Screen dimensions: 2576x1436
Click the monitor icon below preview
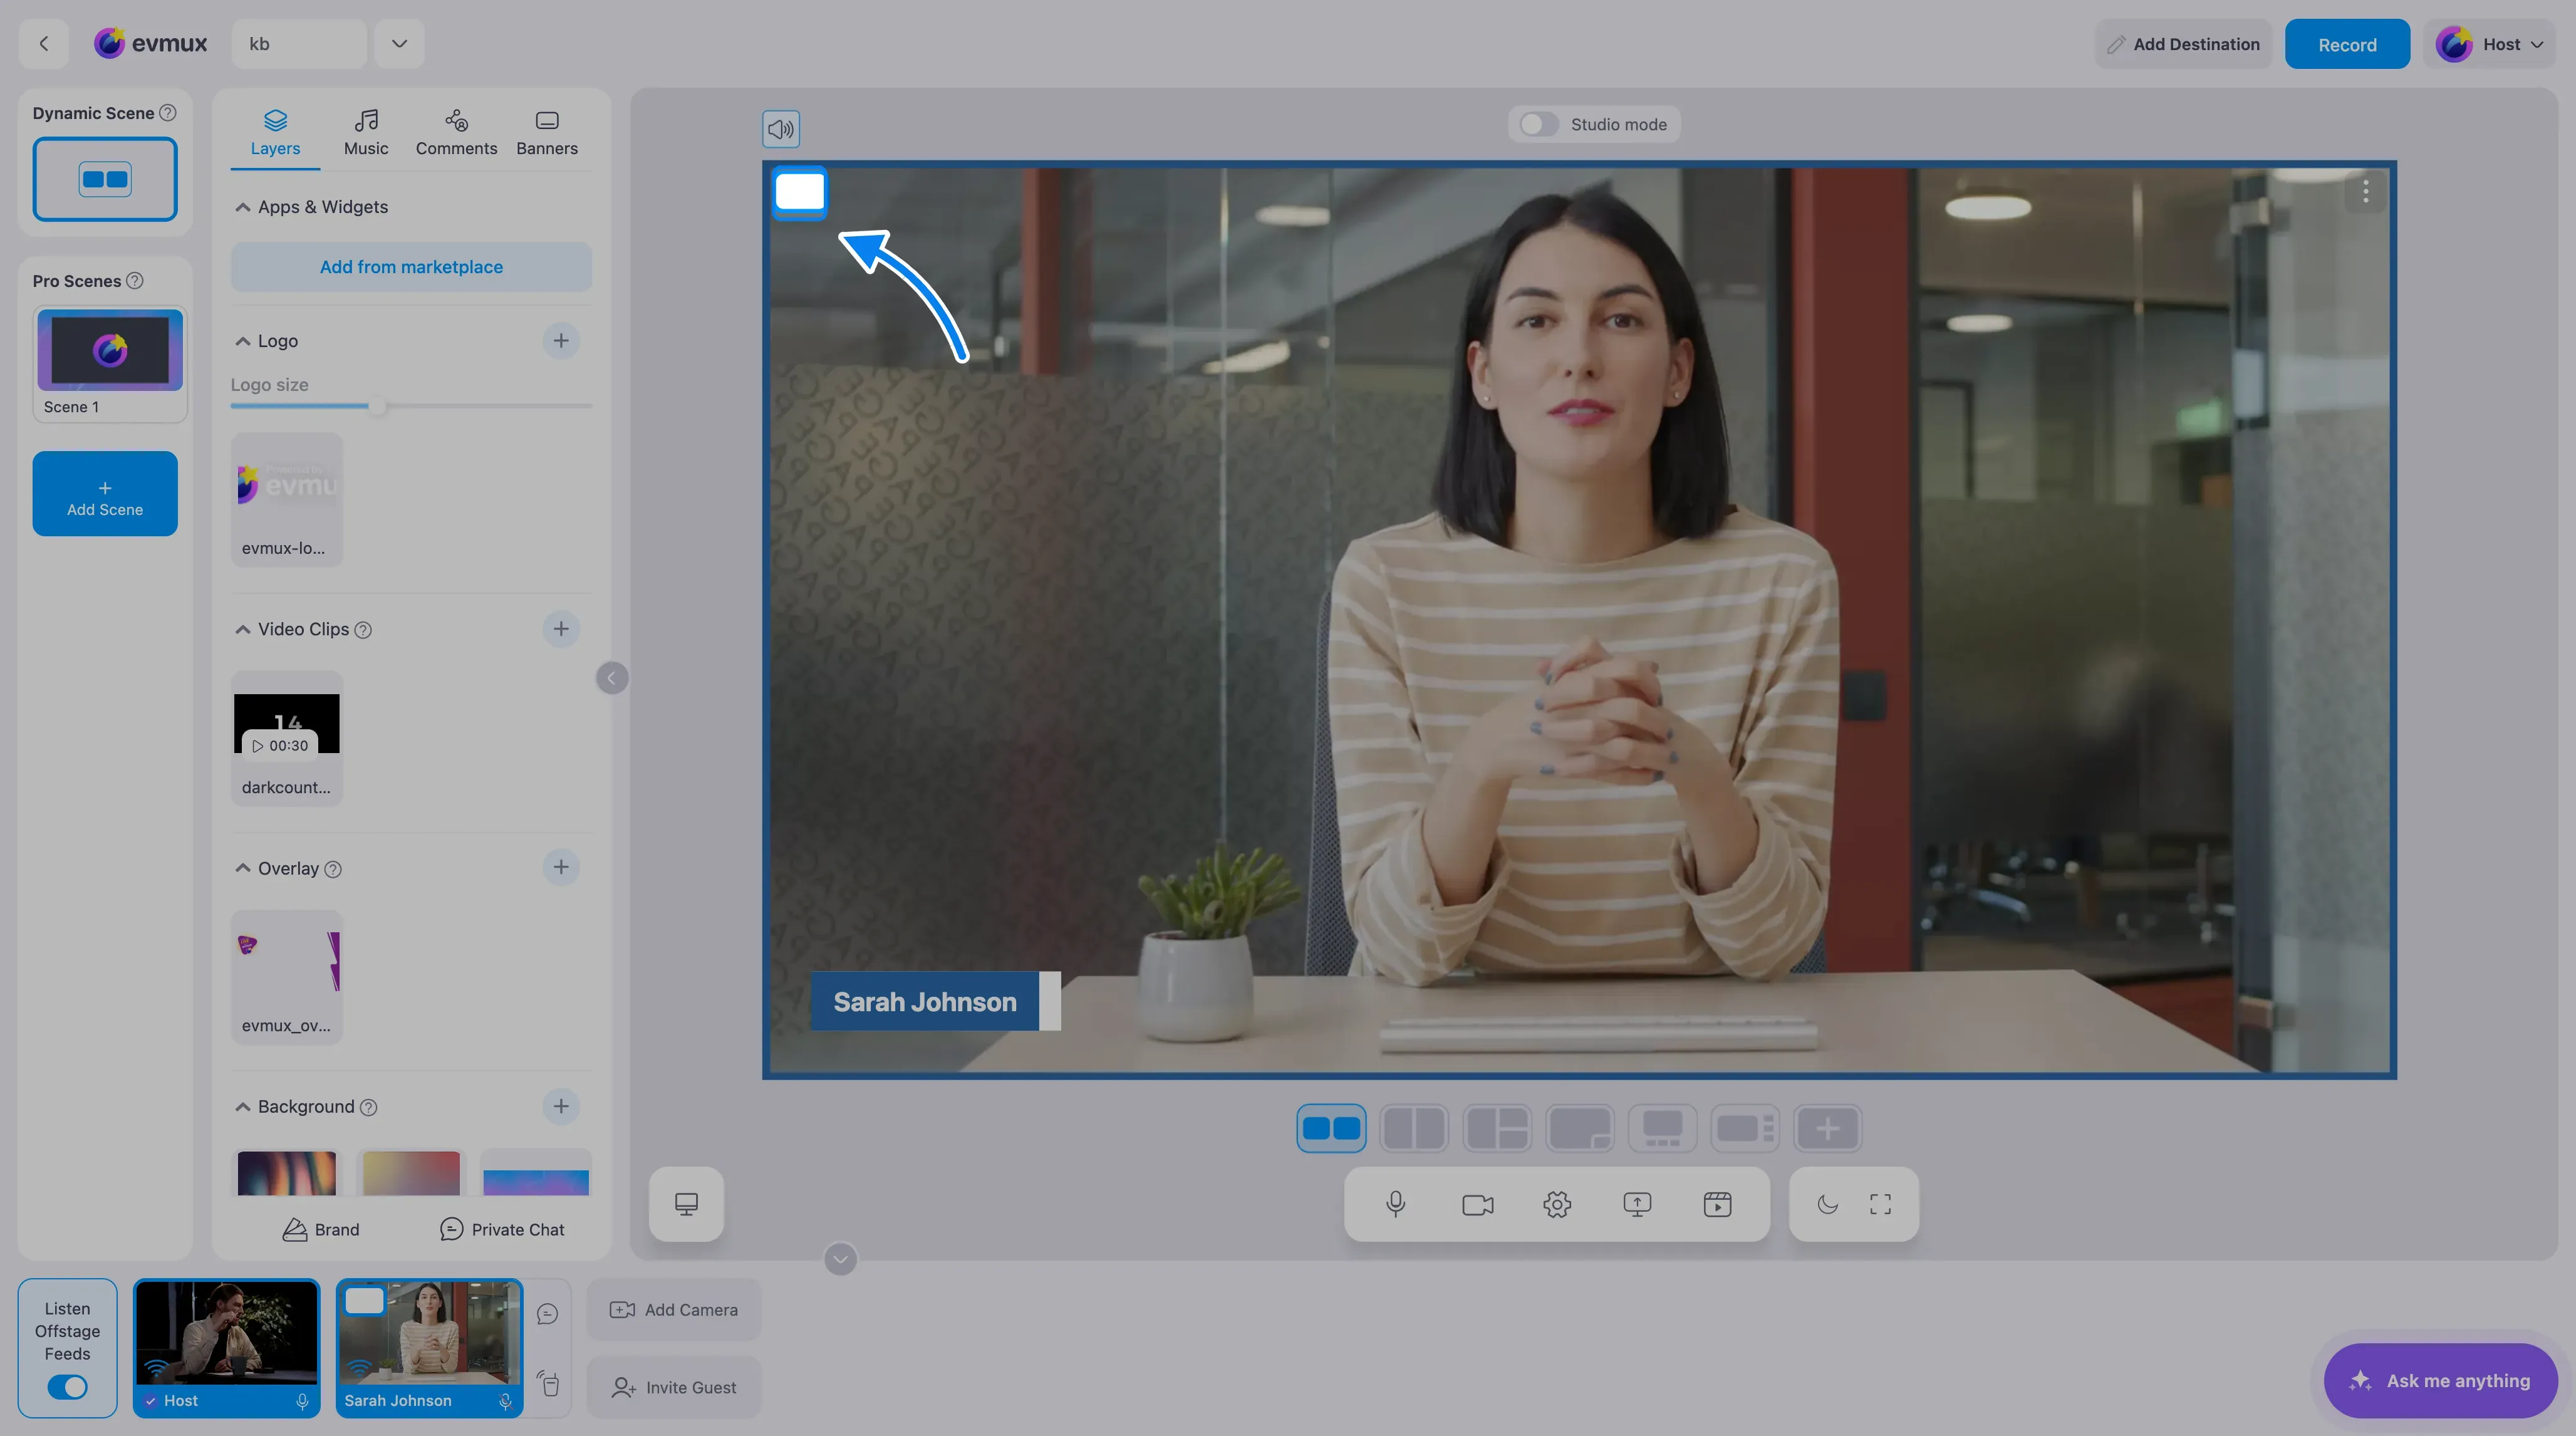(x=686, y=1204)
